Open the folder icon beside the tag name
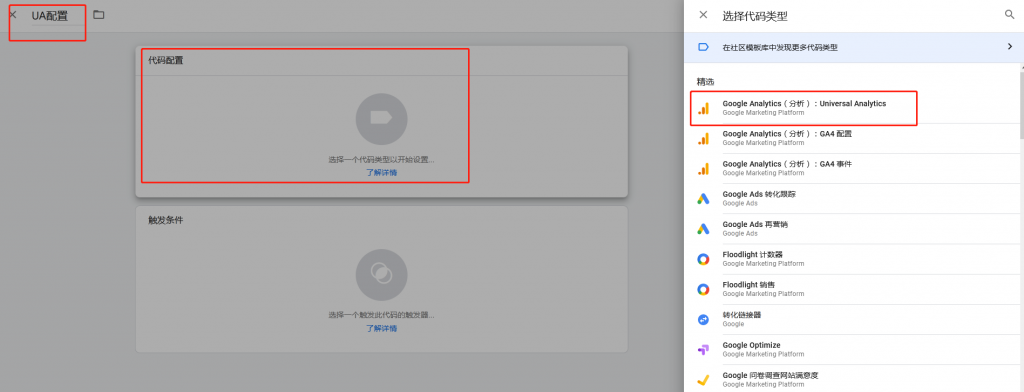 tap(99, 14)
